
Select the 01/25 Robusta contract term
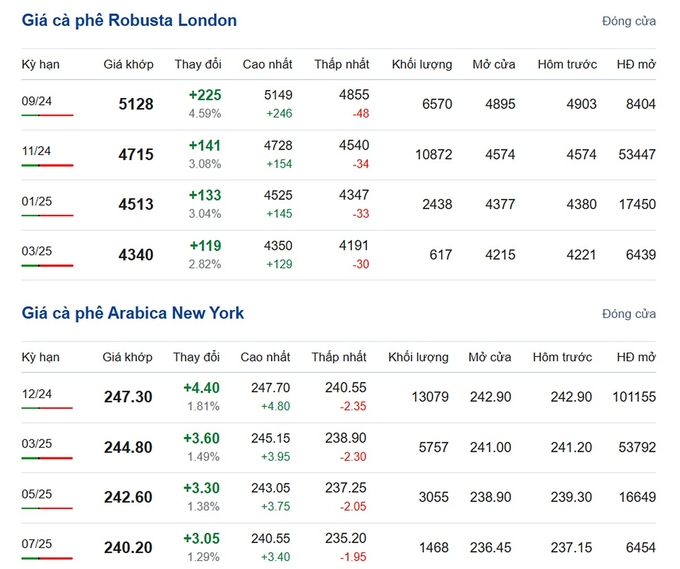pos(37,201)
